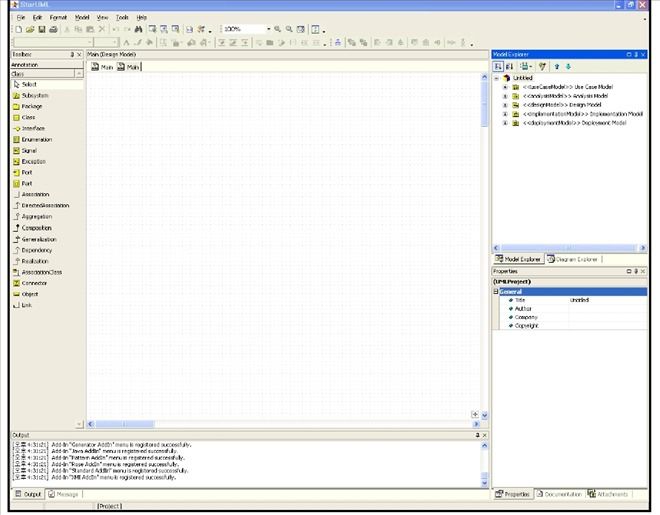Toggle the first sort button in Model Explorer
Image resolution: width=660 pixels, height=515 pixels.
point(498,66)
